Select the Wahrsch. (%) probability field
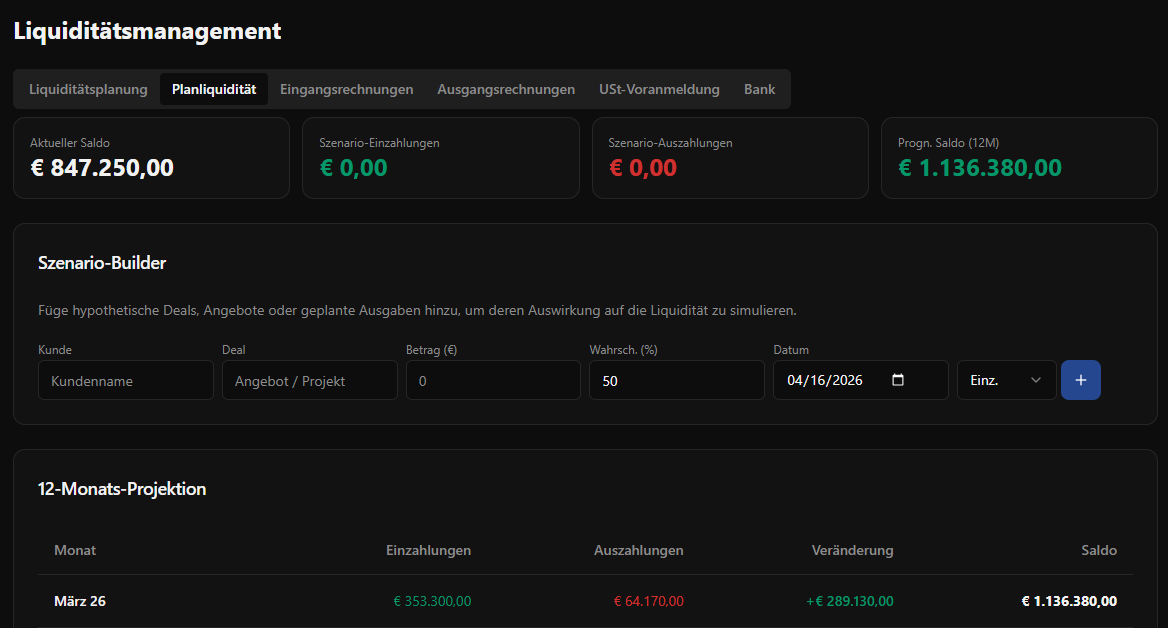The height and width of the screenshot is (628, 1168). tap(677, 380)
